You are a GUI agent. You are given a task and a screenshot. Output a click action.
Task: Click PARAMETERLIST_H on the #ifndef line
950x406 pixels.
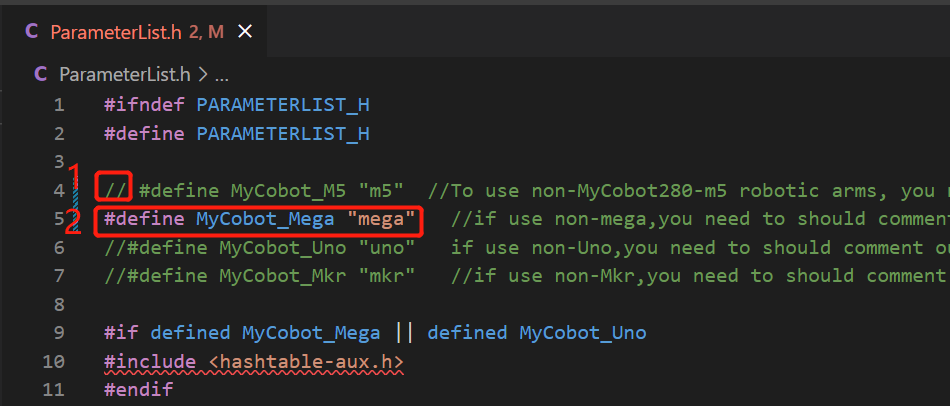pyautogui.click(x=283, y=104)
